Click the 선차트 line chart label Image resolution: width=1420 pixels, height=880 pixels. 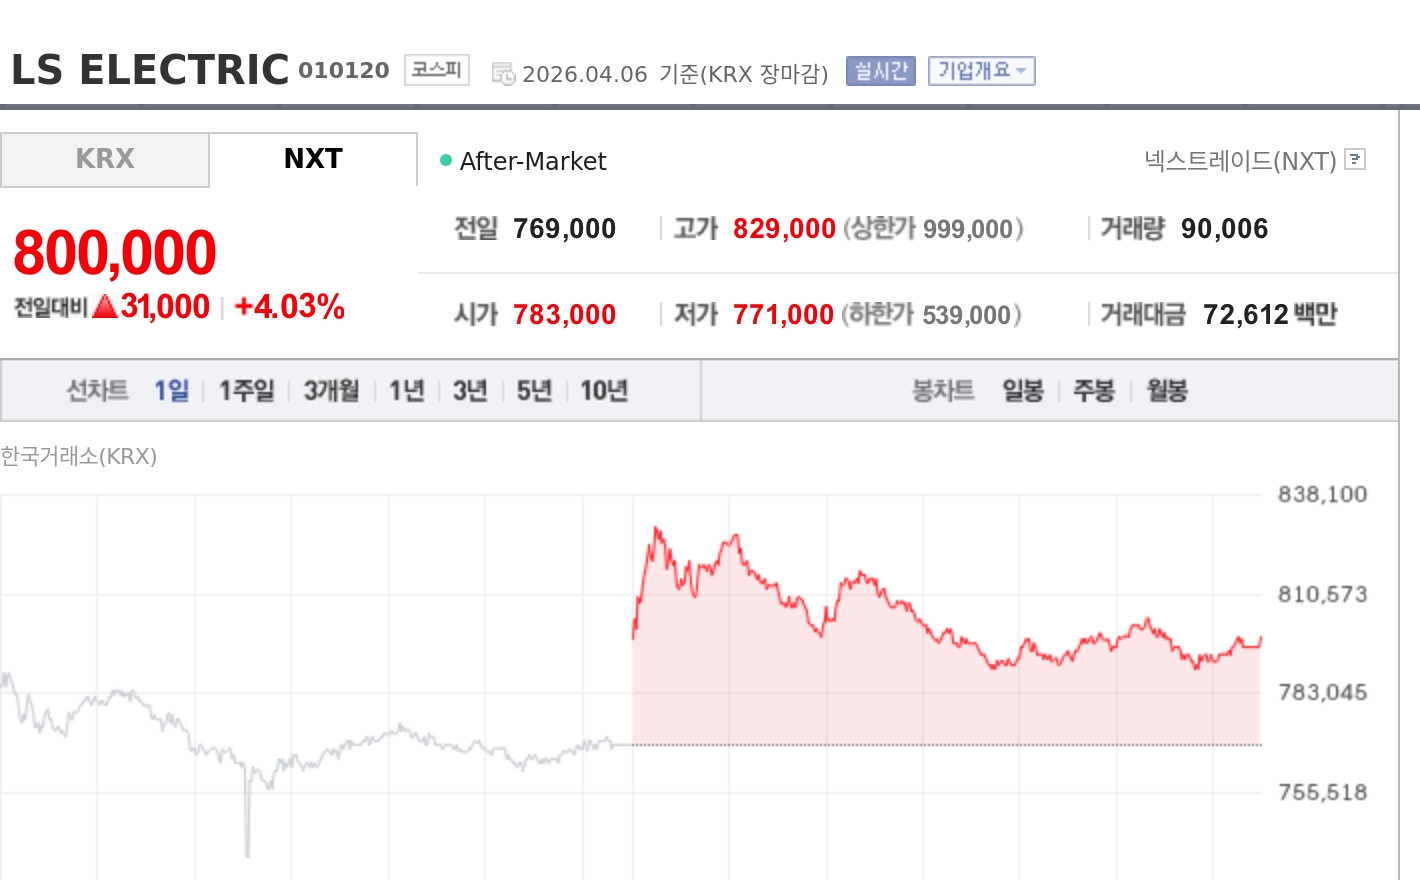click(97, 391)
